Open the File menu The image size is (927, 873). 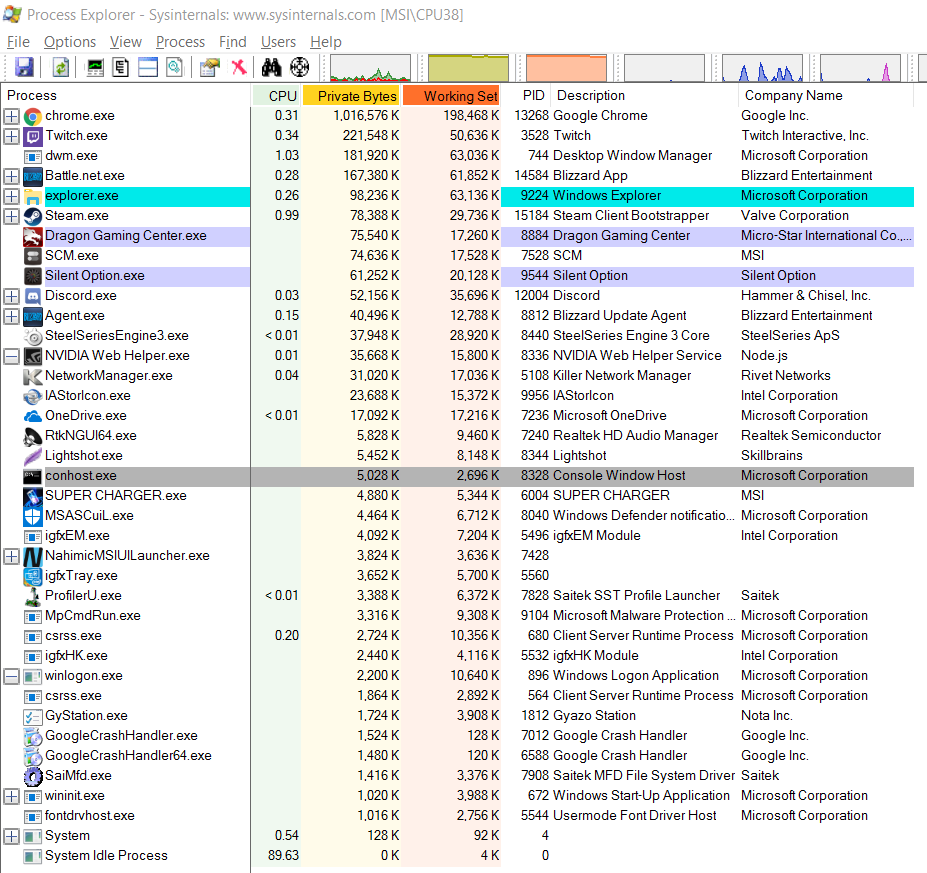[x=18, y=42]
